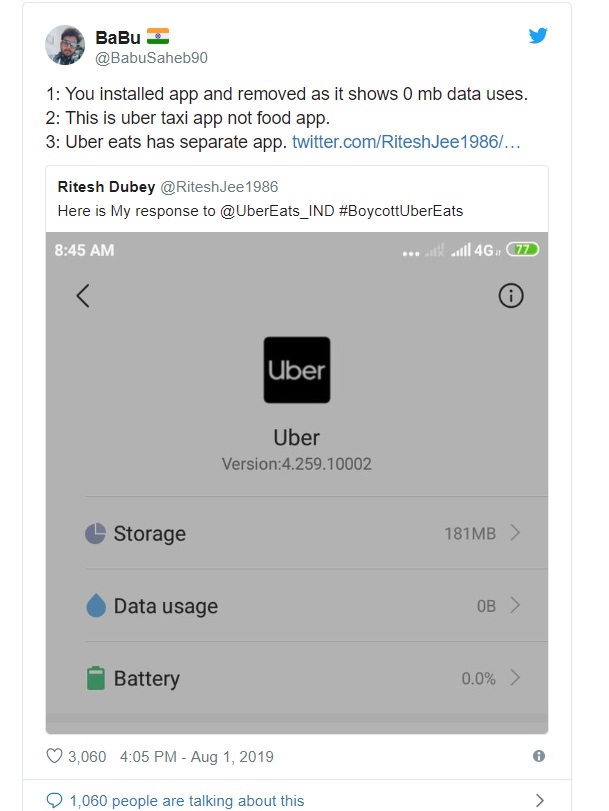The image size is (609, 811).
Task: Expand the Storage 181MB chevron
Action: [515, 533]
